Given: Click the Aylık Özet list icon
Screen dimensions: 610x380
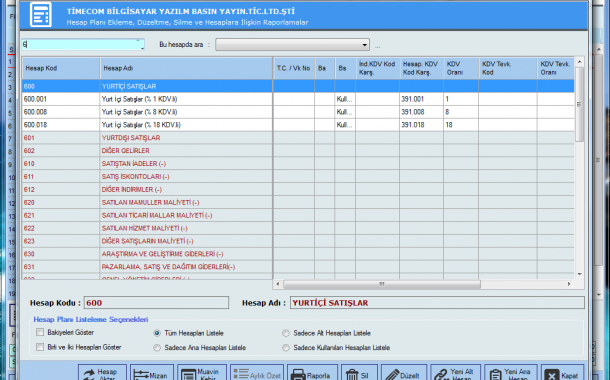Looking at the screenshot, I should [x=241, y=374].
